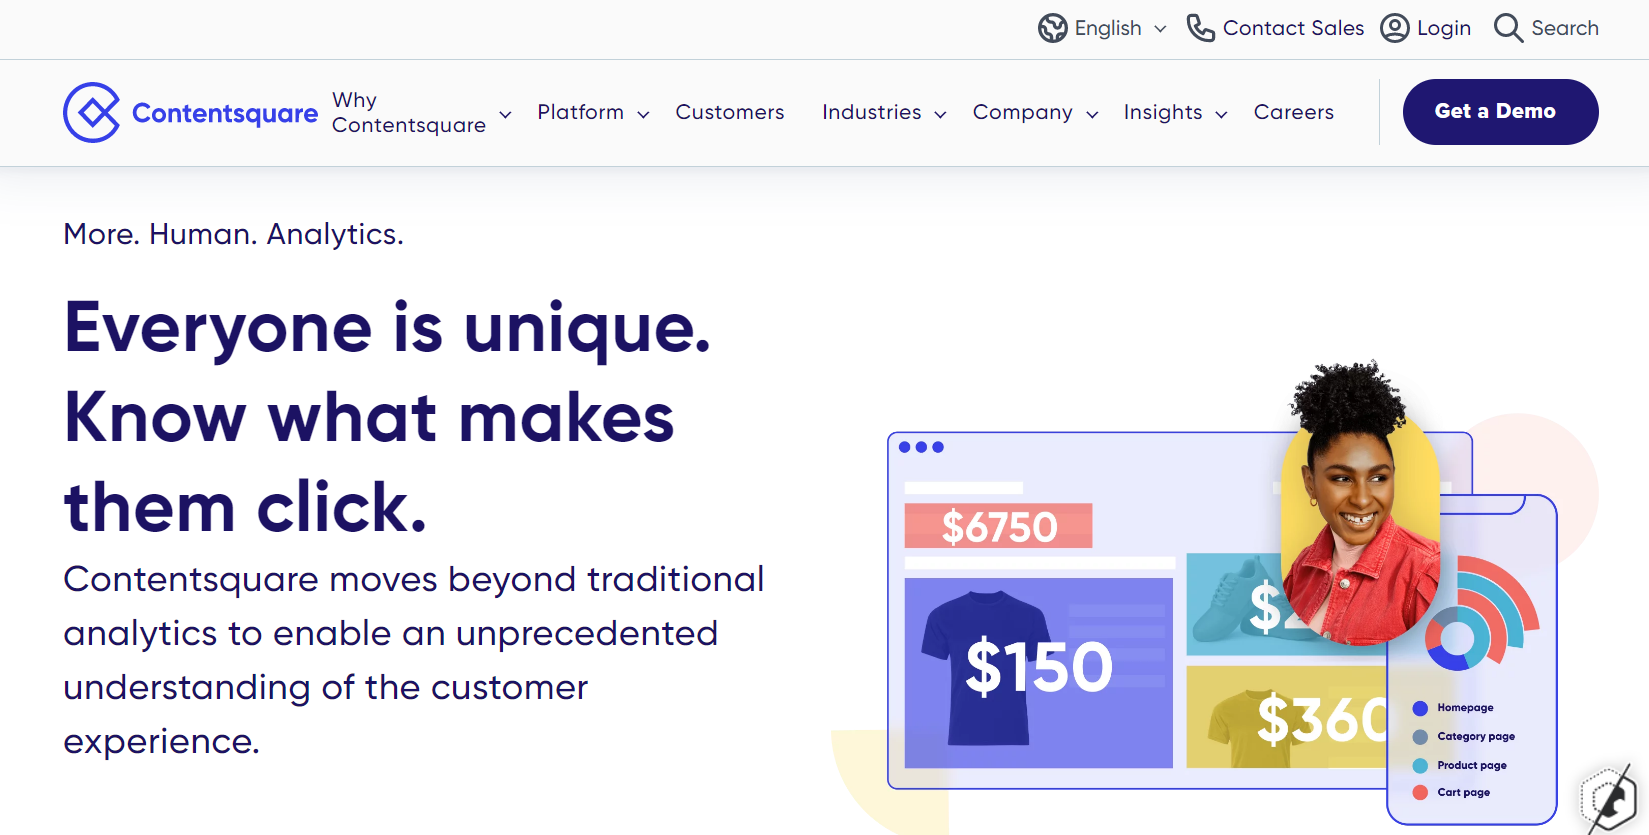Expand the Why Contentsquare menu chevron
The image size is (1649, 835).
pyautogui.click(x=505, y=114)
